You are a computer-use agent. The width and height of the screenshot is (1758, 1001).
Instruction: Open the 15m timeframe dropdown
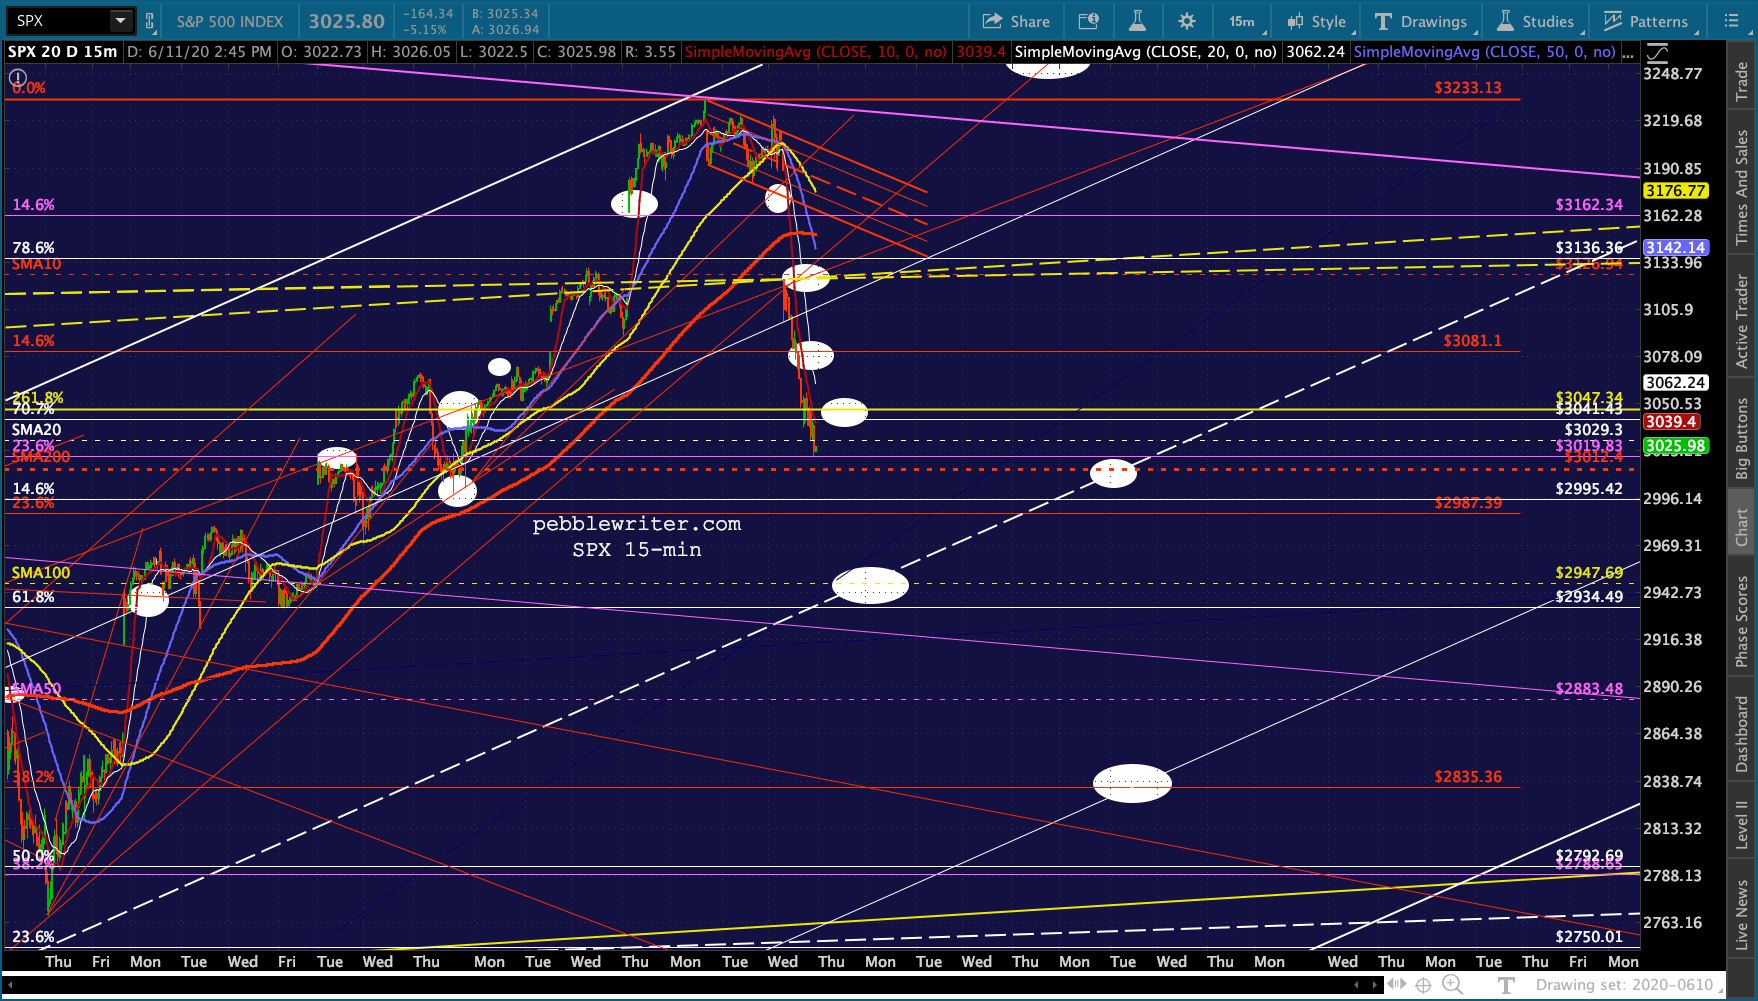coord(1242,21)
